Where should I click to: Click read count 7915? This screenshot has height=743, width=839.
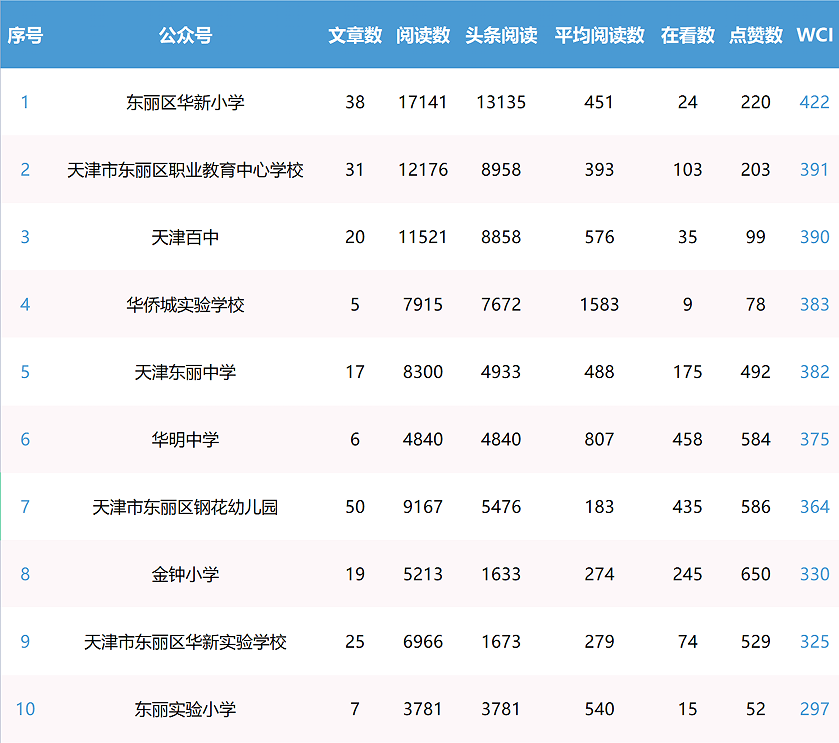(423, 305)
